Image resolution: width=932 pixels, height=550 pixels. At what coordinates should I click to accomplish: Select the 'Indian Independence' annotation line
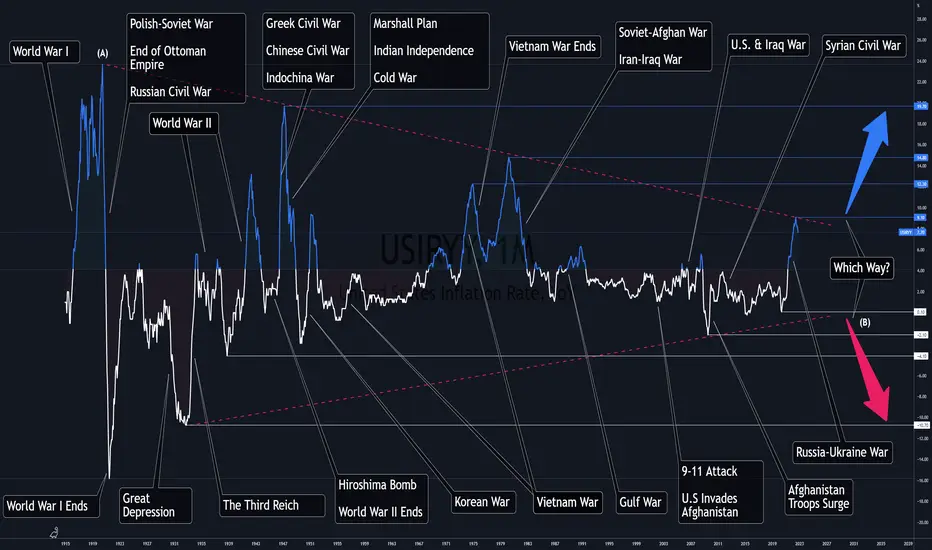(x=424, y=51)
